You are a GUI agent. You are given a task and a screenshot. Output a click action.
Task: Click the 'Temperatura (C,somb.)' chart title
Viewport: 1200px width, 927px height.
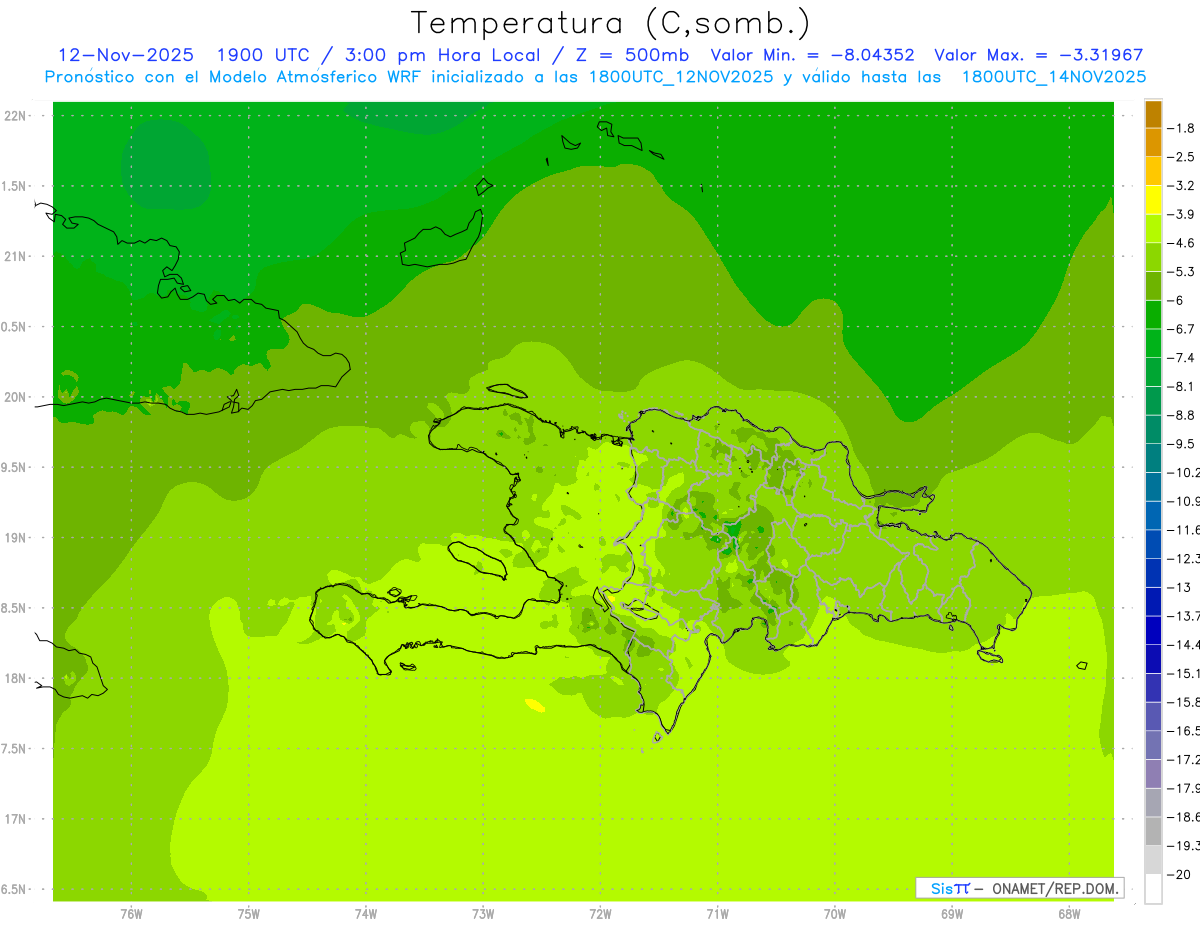[611, 23]
